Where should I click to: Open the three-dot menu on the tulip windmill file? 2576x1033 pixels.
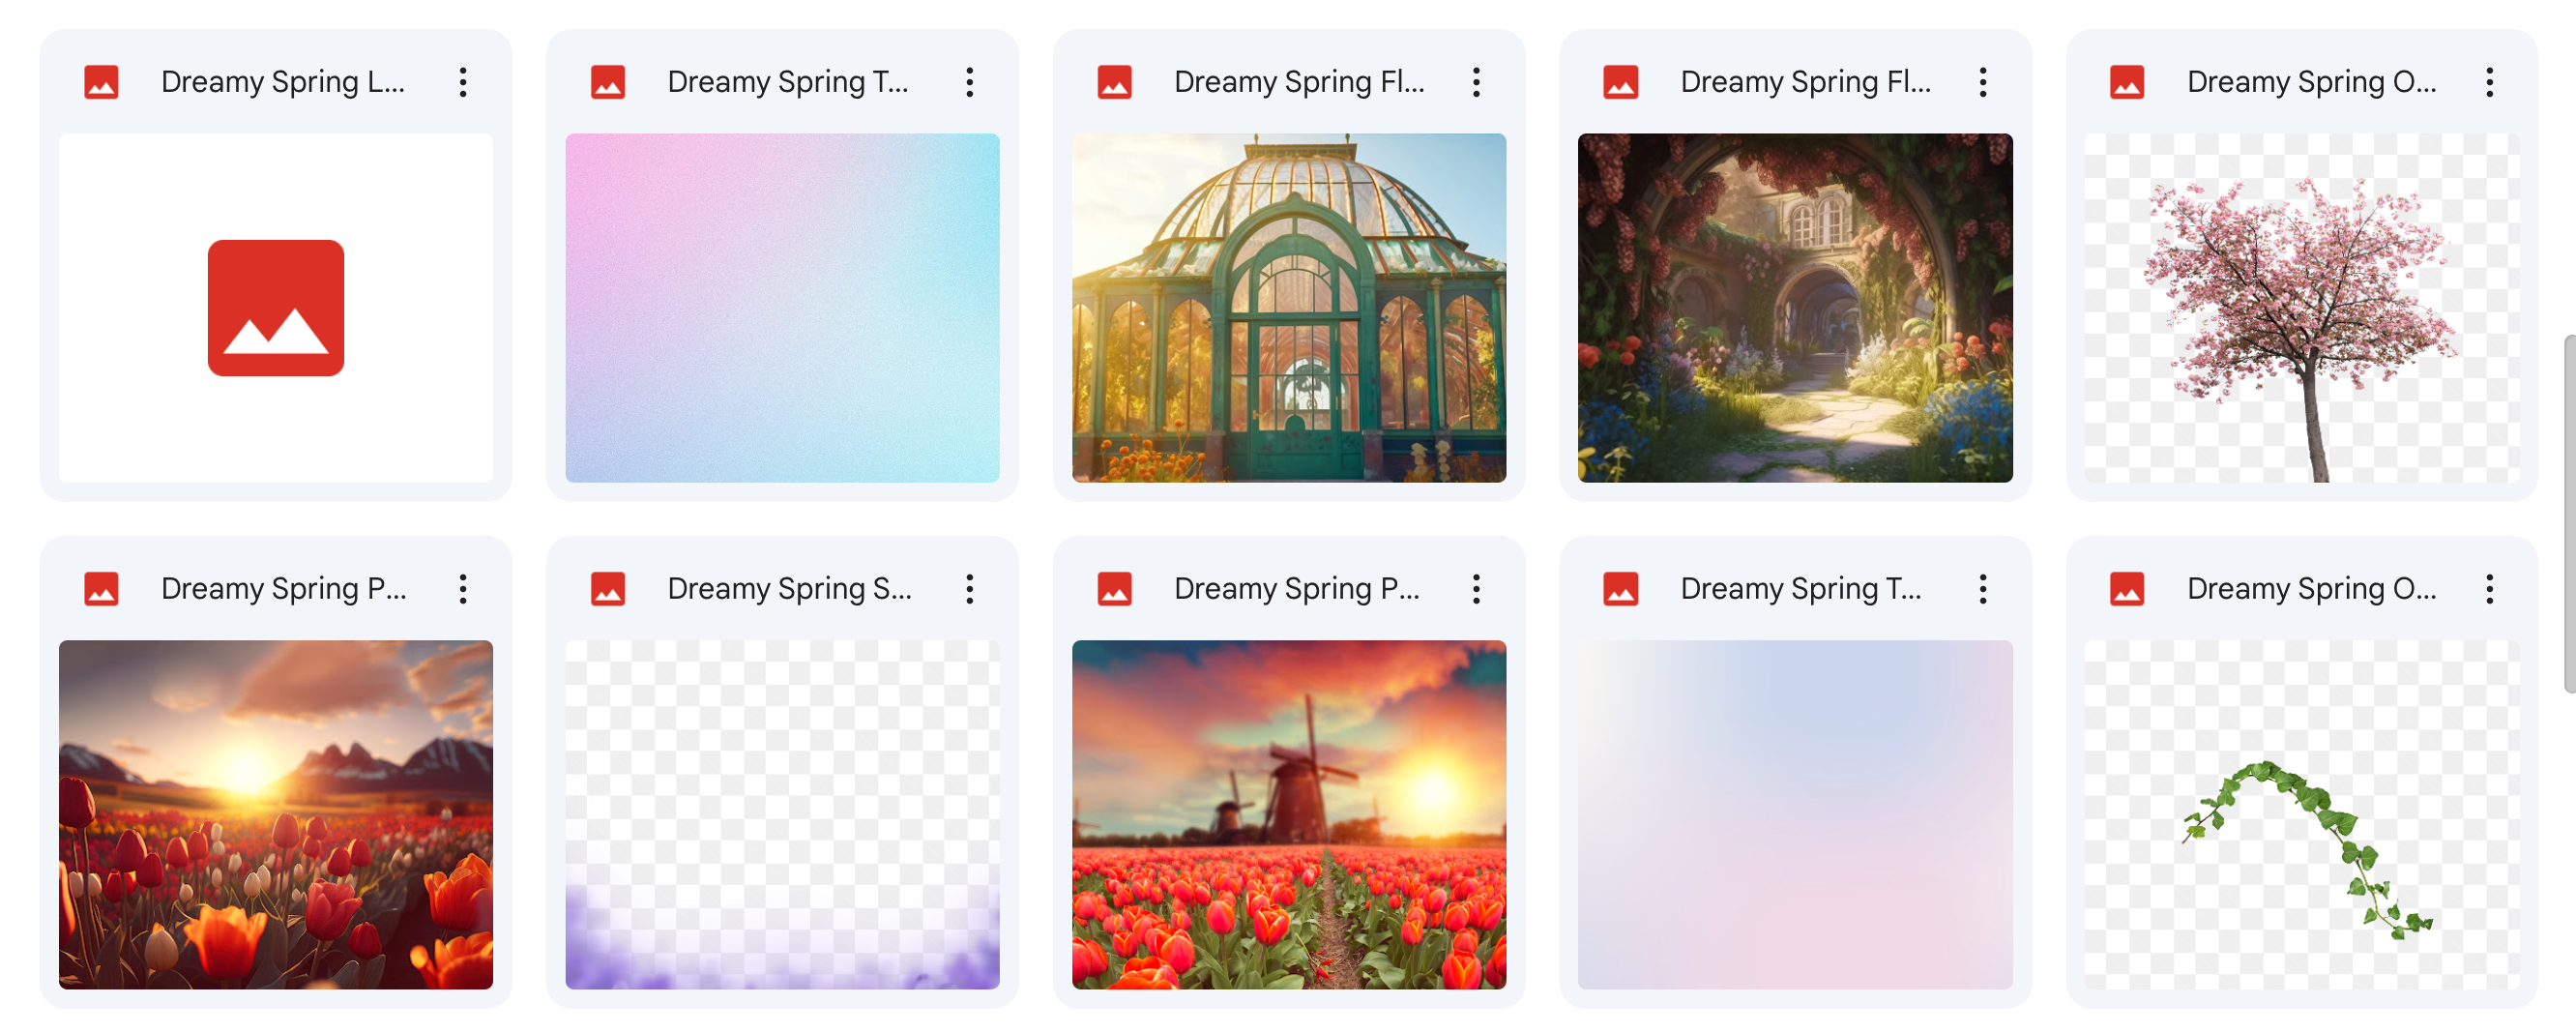pos(1476,589)
